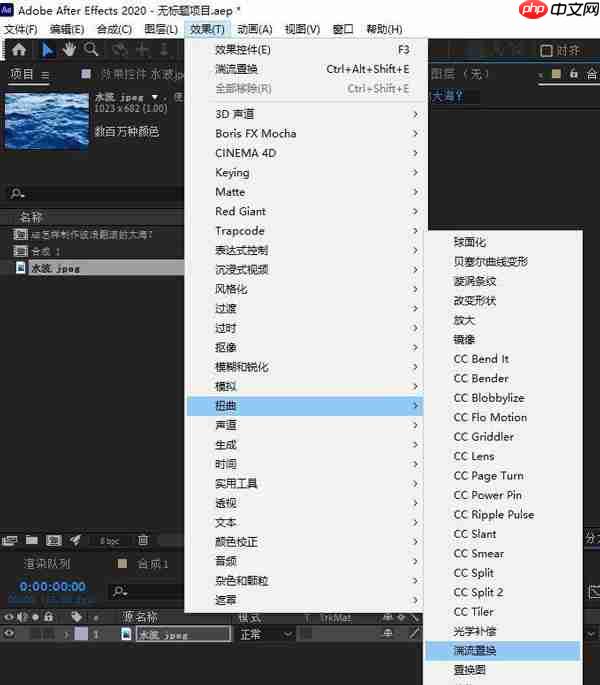Click the audio speaker column header
Image resolution: width=600 pixels, height=685 pixels.
pos(23,617)
